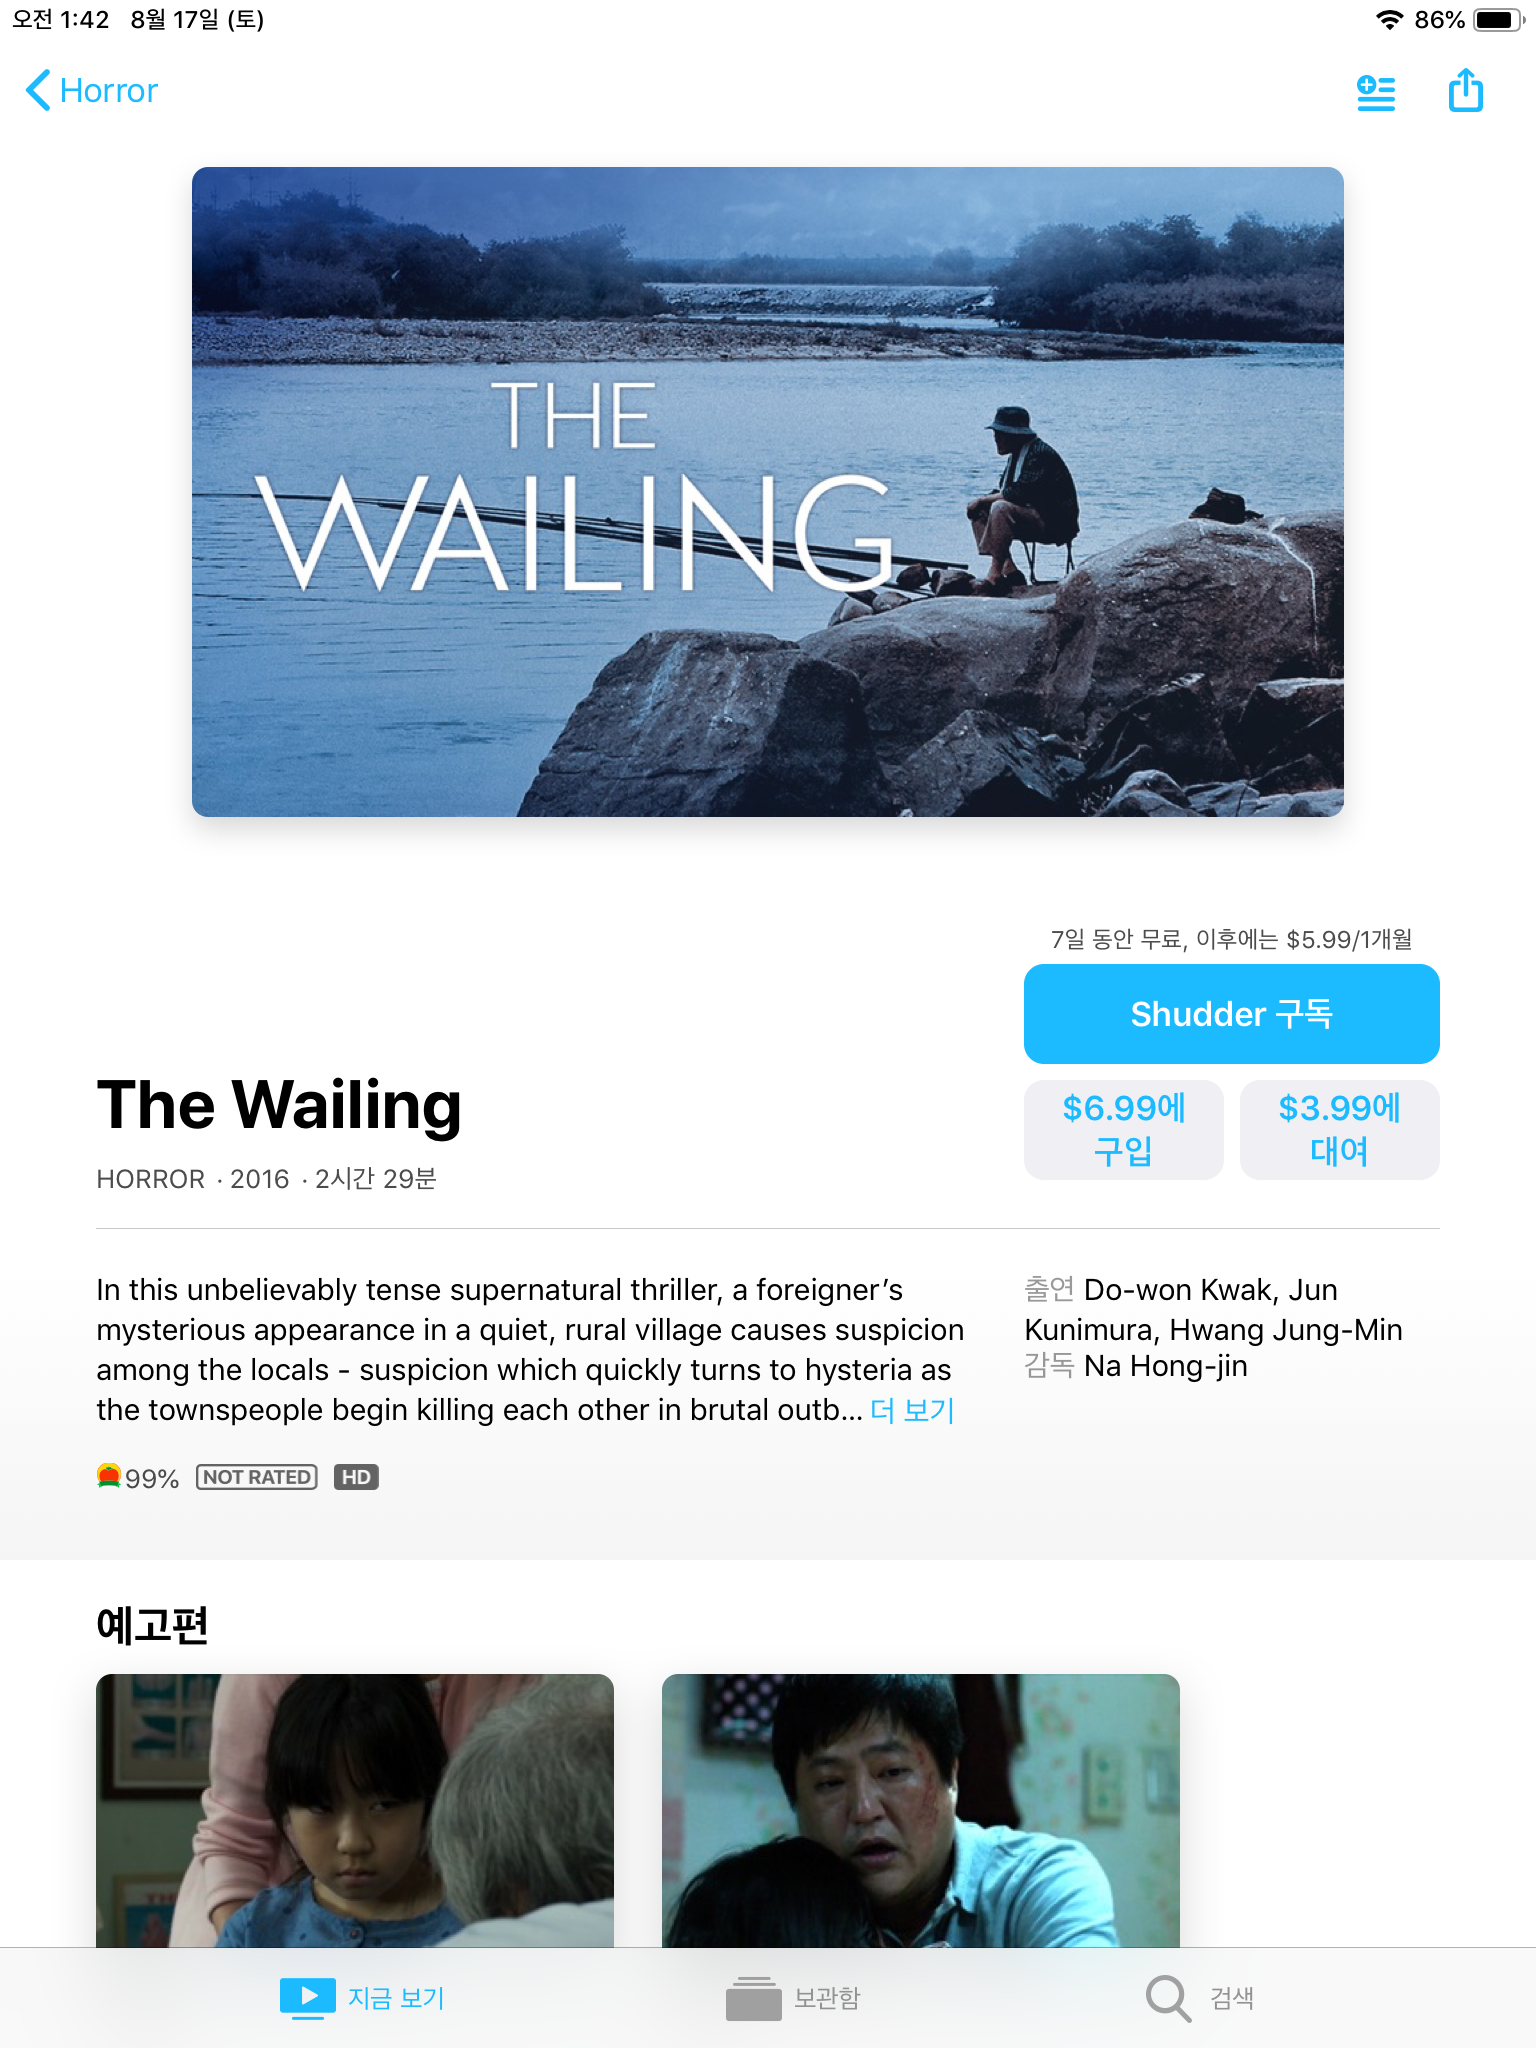The width and height of the screenshot is (1536, 2048).
Task: Tap the Add to Up Next list icon
Action: click(x=1376, y=92)
